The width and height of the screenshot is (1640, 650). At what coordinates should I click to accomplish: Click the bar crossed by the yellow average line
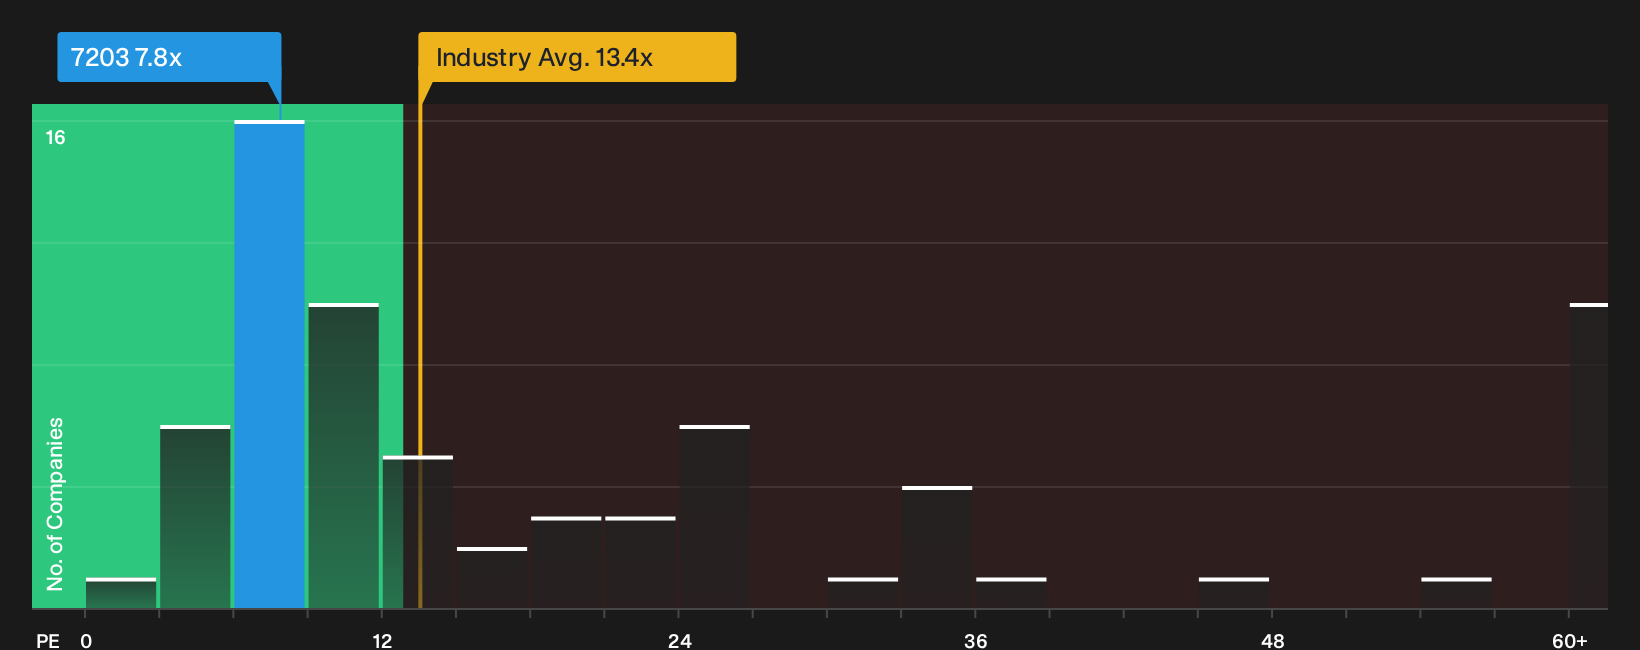[x=418, y=532]
